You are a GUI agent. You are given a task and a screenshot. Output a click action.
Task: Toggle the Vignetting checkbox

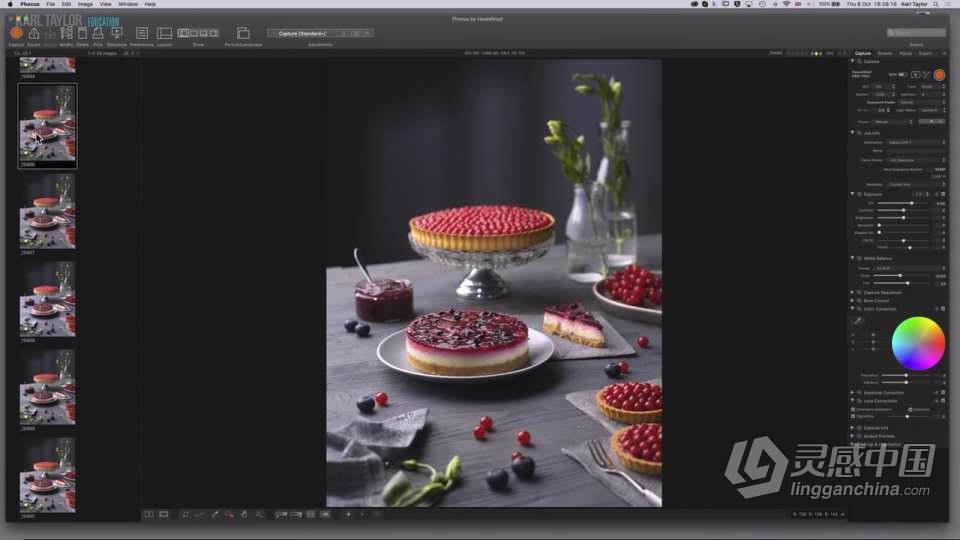point(853,416)
